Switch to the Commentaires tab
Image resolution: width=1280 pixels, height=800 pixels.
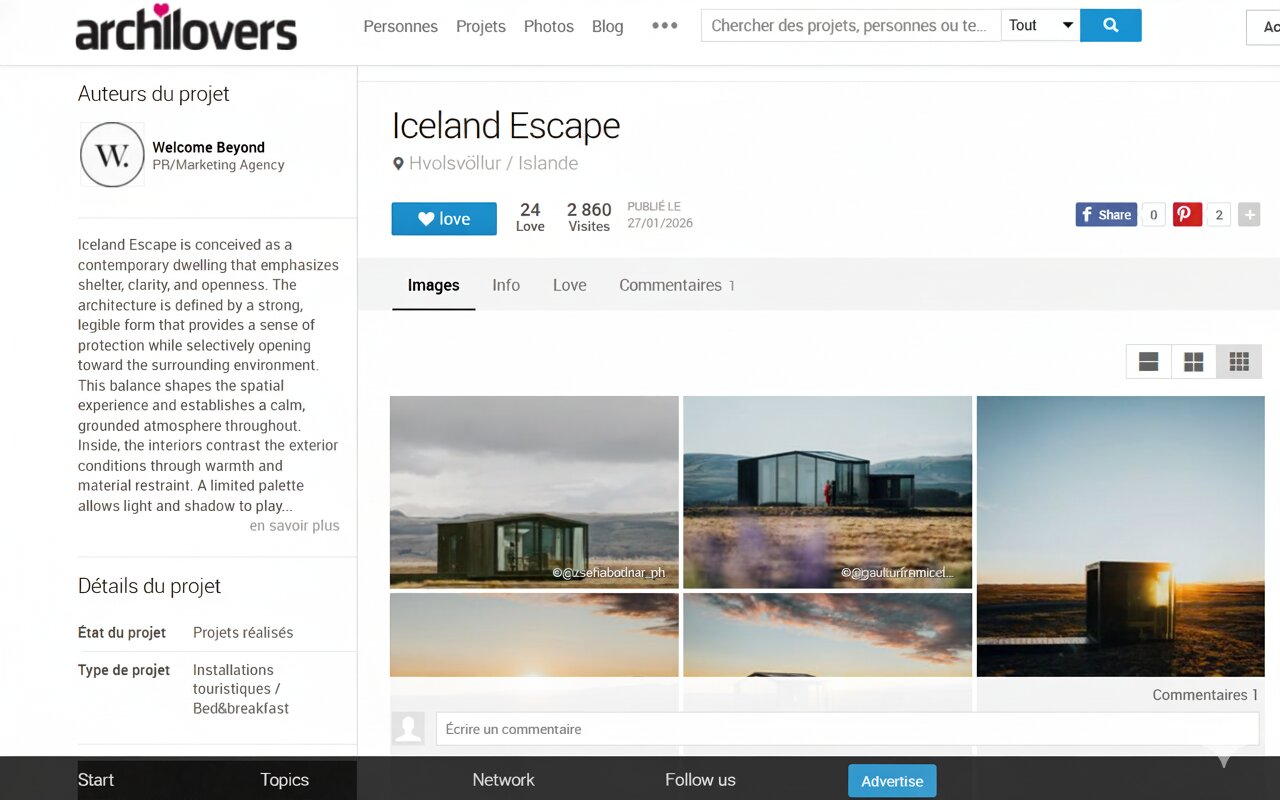pyautogui.click(x=677, y=285)
